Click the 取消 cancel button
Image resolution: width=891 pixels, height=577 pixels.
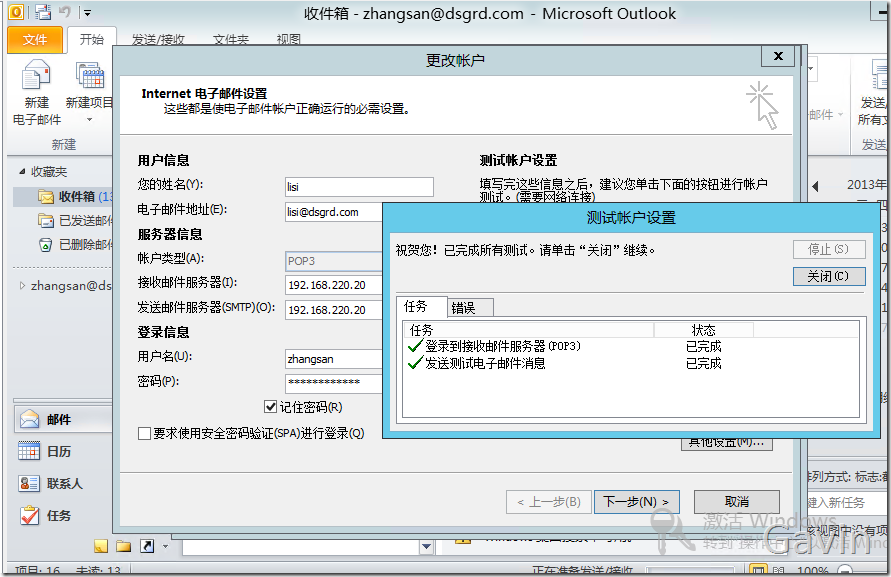tap(737, 502)
